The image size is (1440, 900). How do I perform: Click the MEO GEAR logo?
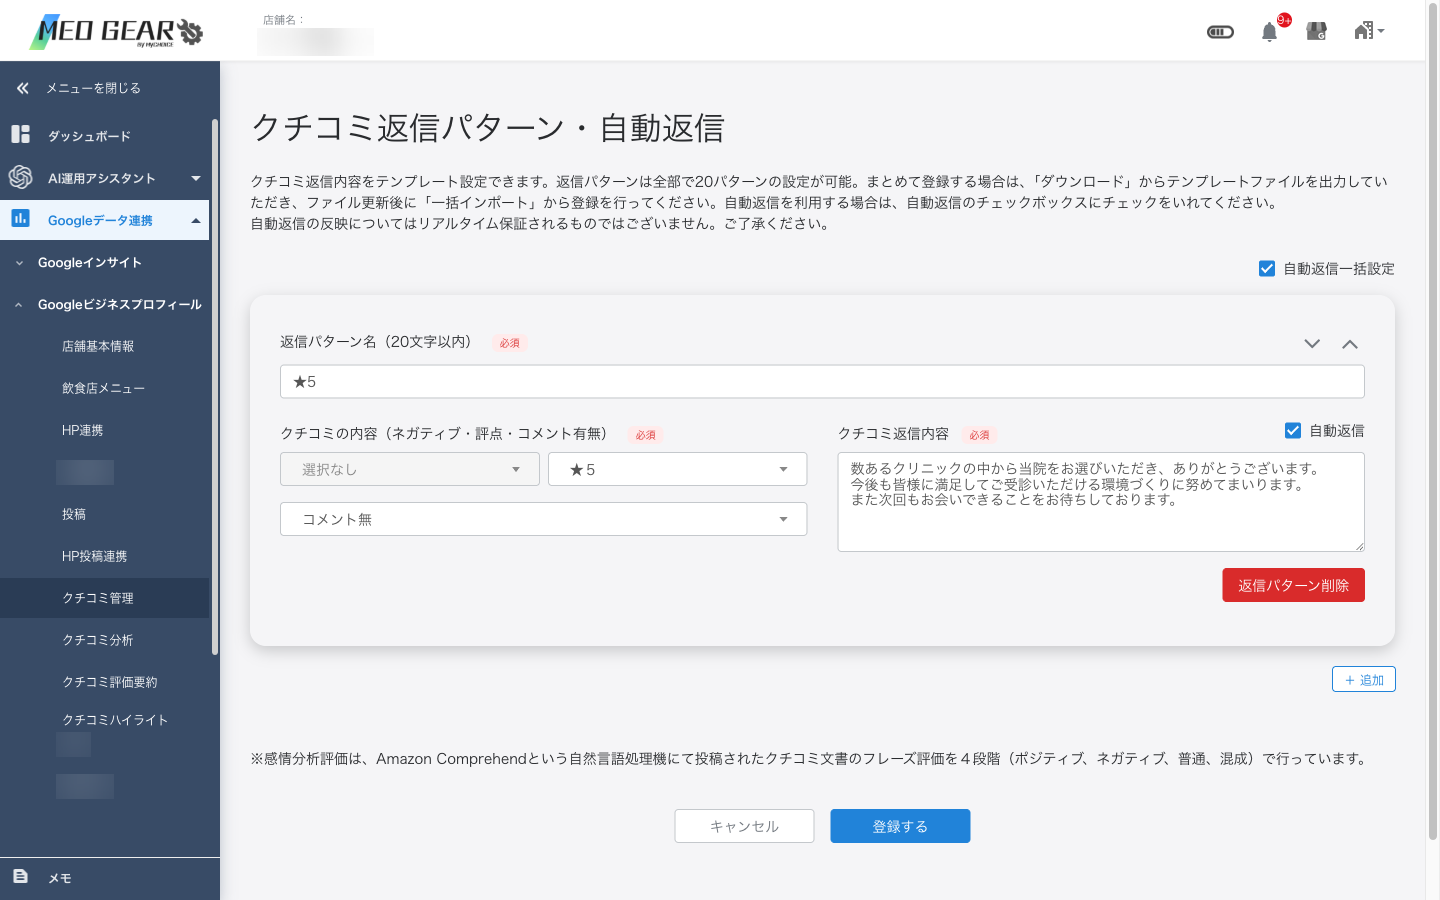point(116,32)
